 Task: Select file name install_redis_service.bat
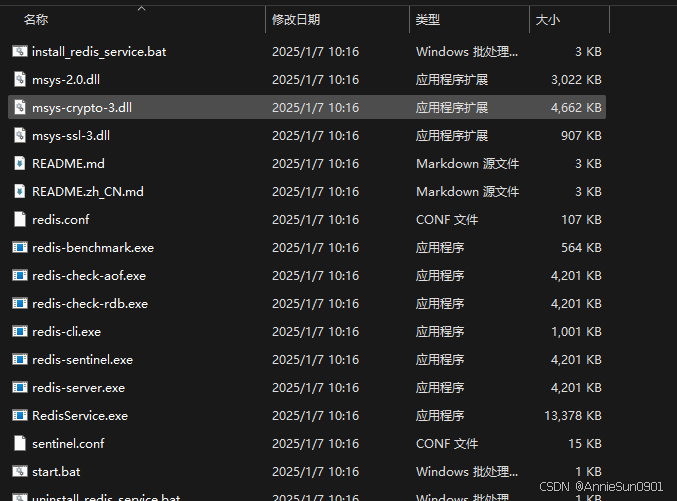99,52
